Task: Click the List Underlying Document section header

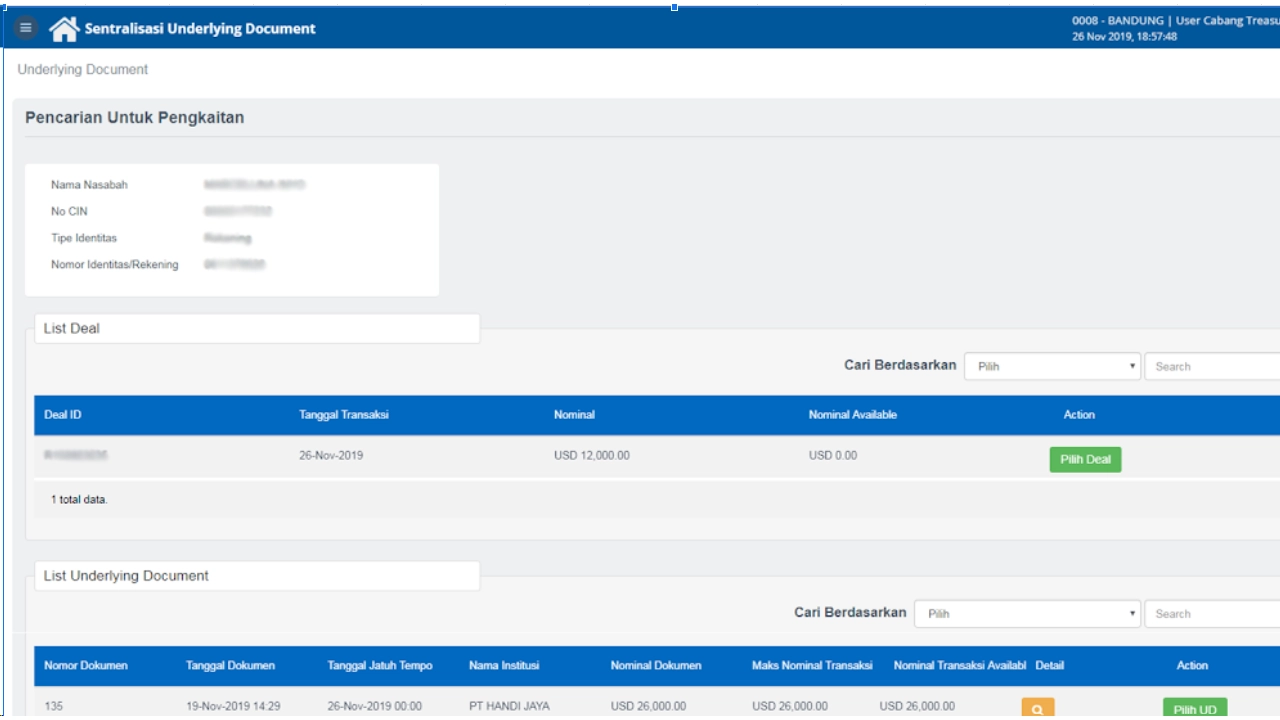Action: tap(257, 576)
